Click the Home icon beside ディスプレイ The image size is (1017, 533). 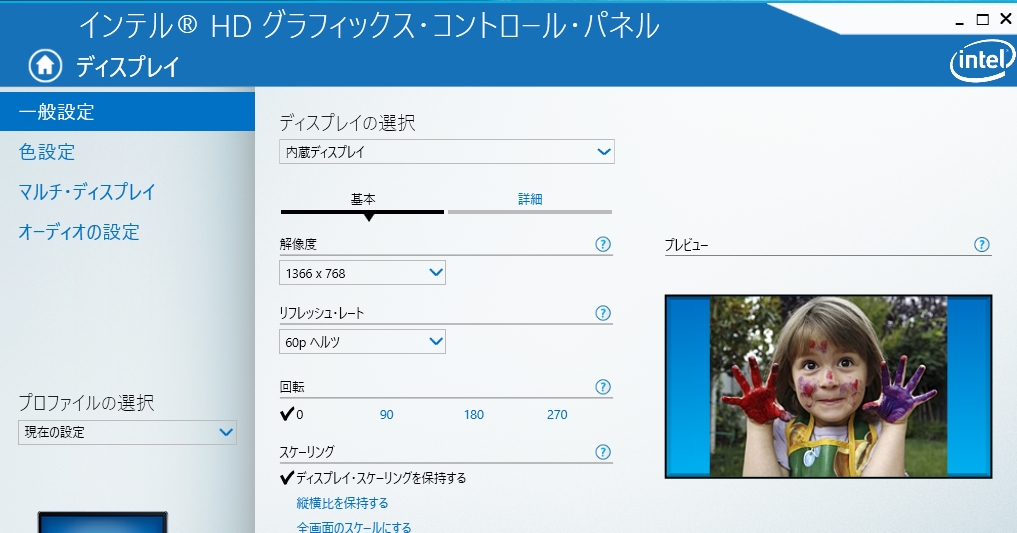pyautogui.click(x=45, y=65)
